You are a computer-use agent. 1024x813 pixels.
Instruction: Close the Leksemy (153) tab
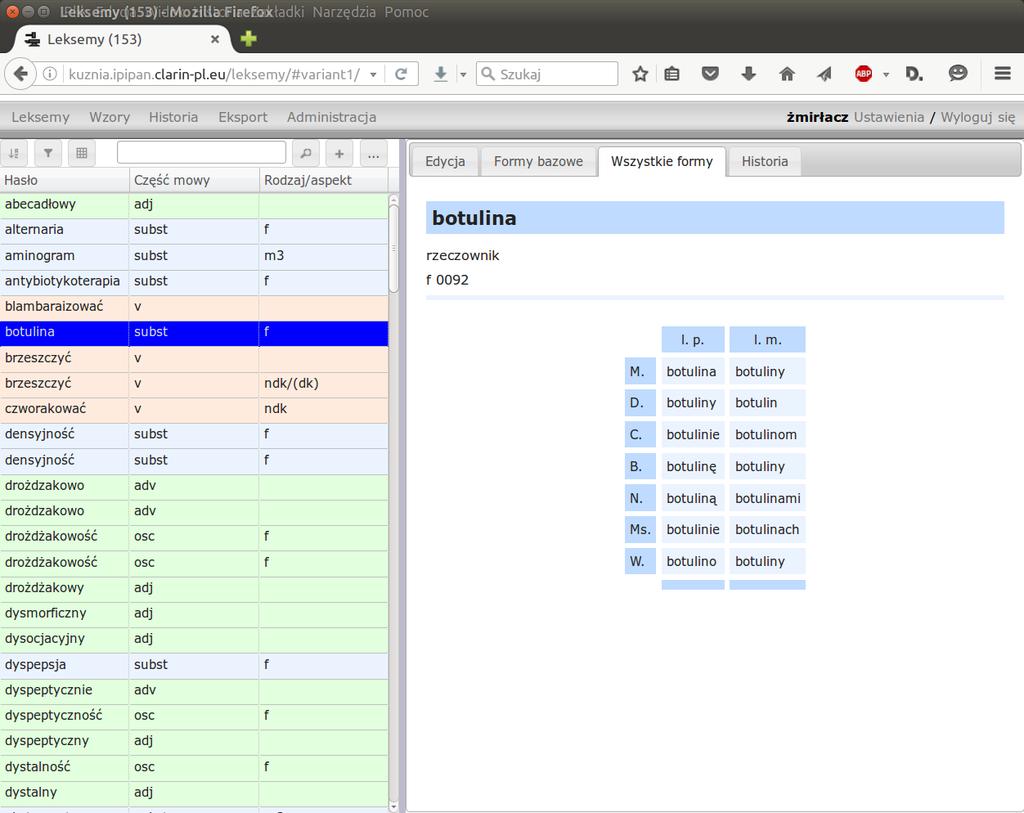tap(215, 39)
